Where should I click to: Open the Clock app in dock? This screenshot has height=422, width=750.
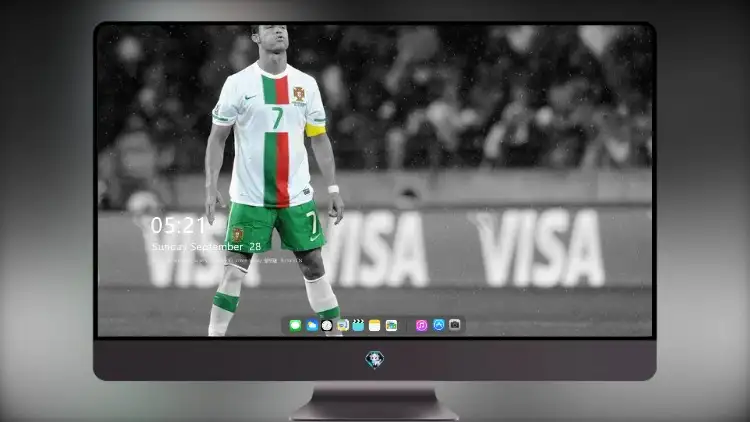tap(327, 326)
